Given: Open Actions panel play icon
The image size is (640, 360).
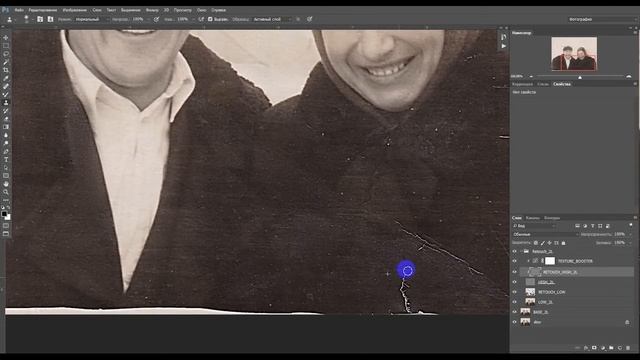Looking at the screenshot, I should pyautogui.click(x=504, y=46).
